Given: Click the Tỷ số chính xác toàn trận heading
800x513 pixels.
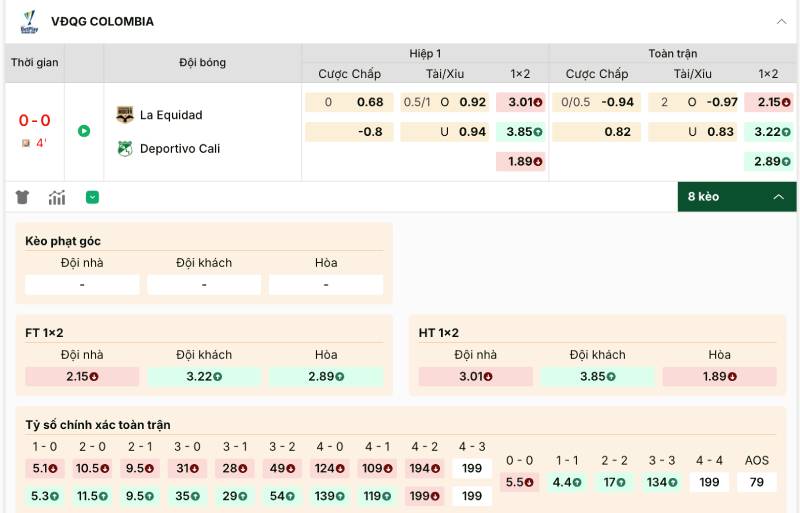Looking at the screenshot, I should click(x=98, y=425).
